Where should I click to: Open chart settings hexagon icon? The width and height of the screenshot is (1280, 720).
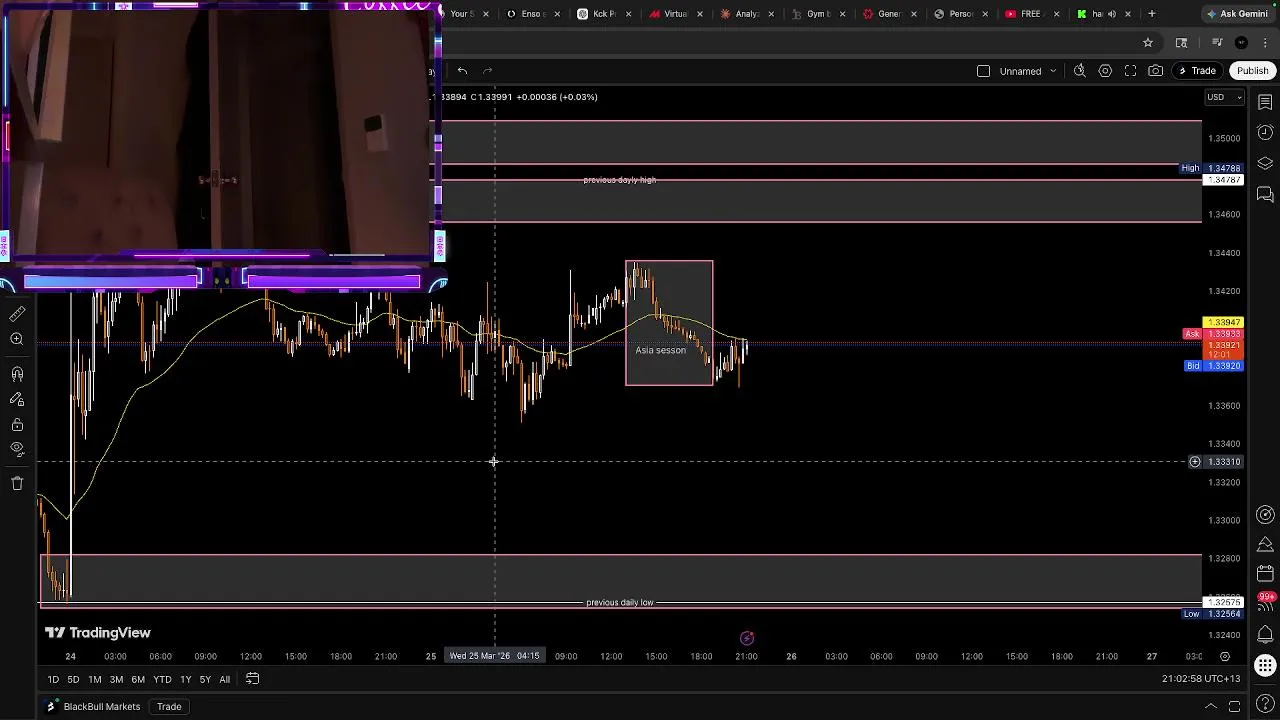click(1105, 71)
